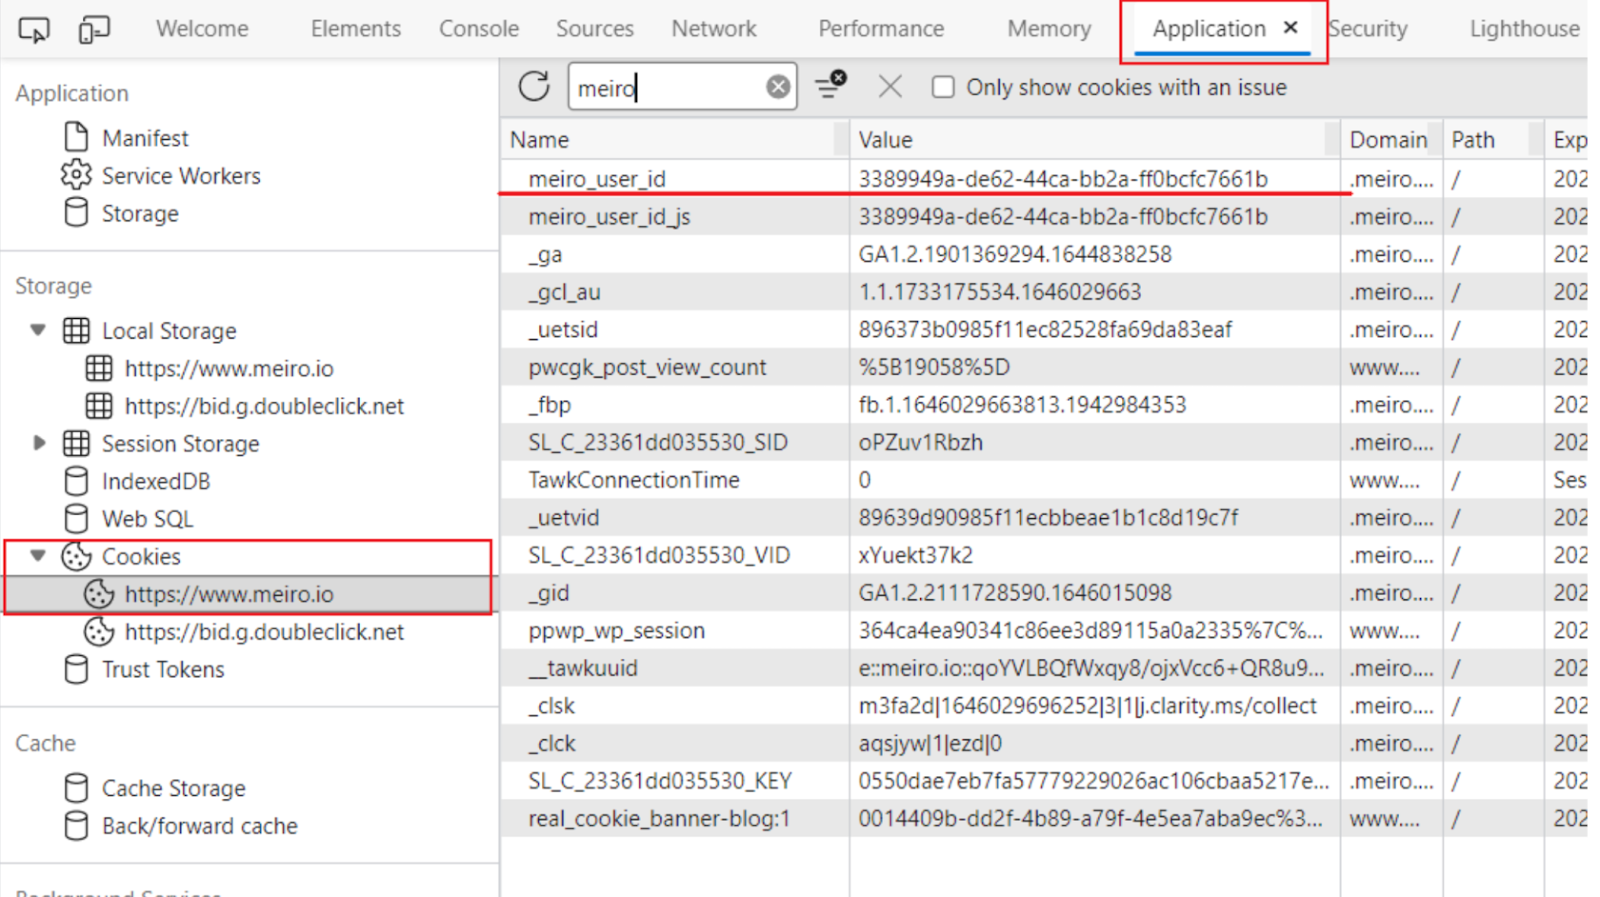The image size is (1600, 897).
Task: Switch to the Performance tab
Action: pyautogui.click(x=881, y=29)
